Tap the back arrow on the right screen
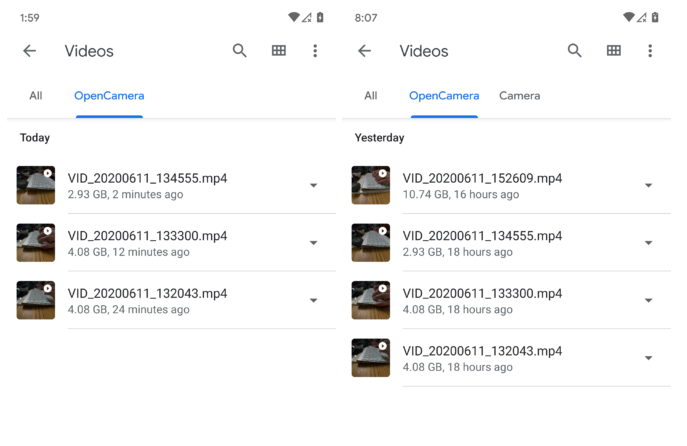This screenshot has height=446, width=687. [365, 51]
